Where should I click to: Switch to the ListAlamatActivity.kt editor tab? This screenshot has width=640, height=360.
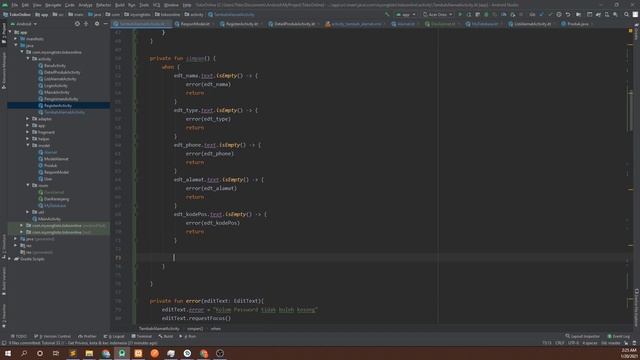pyautogui.click(x=532, y=24)
